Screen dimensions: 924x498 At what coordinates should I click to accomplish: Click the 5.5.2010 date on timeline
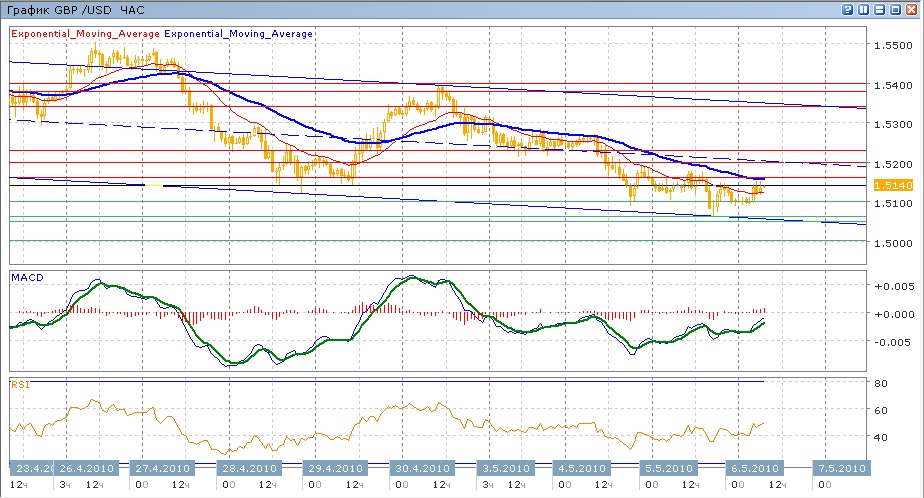tap(666, 468)
